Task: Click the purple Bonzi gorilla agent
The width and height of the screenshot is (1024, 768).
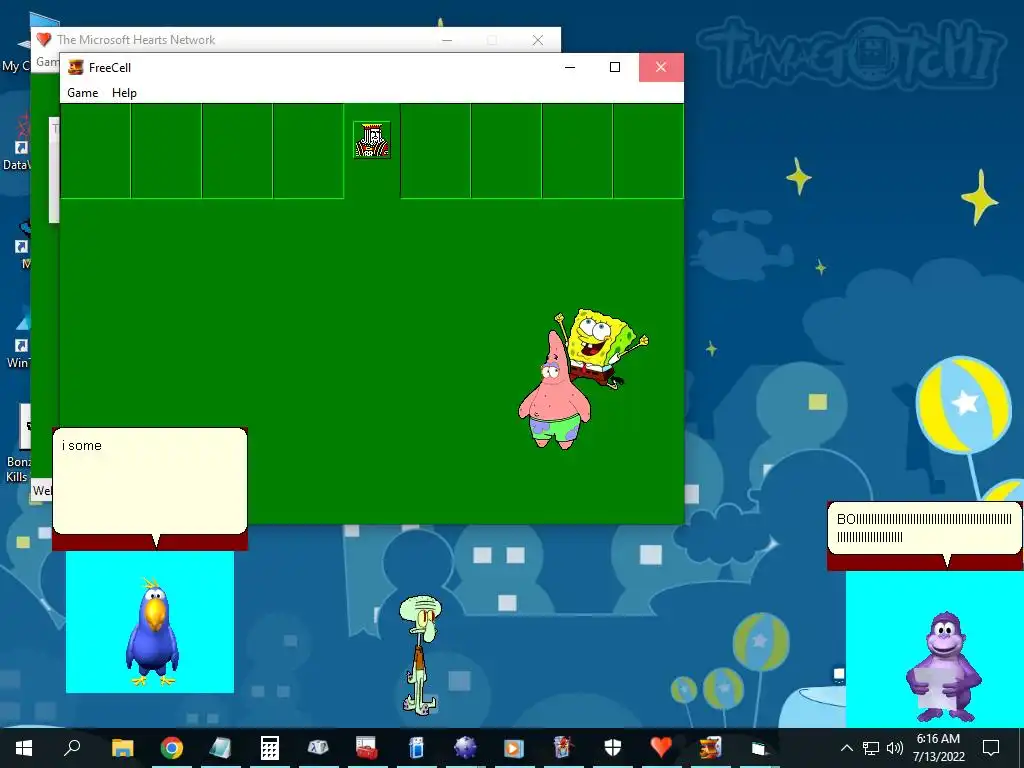Action: [x=944, y=667]
